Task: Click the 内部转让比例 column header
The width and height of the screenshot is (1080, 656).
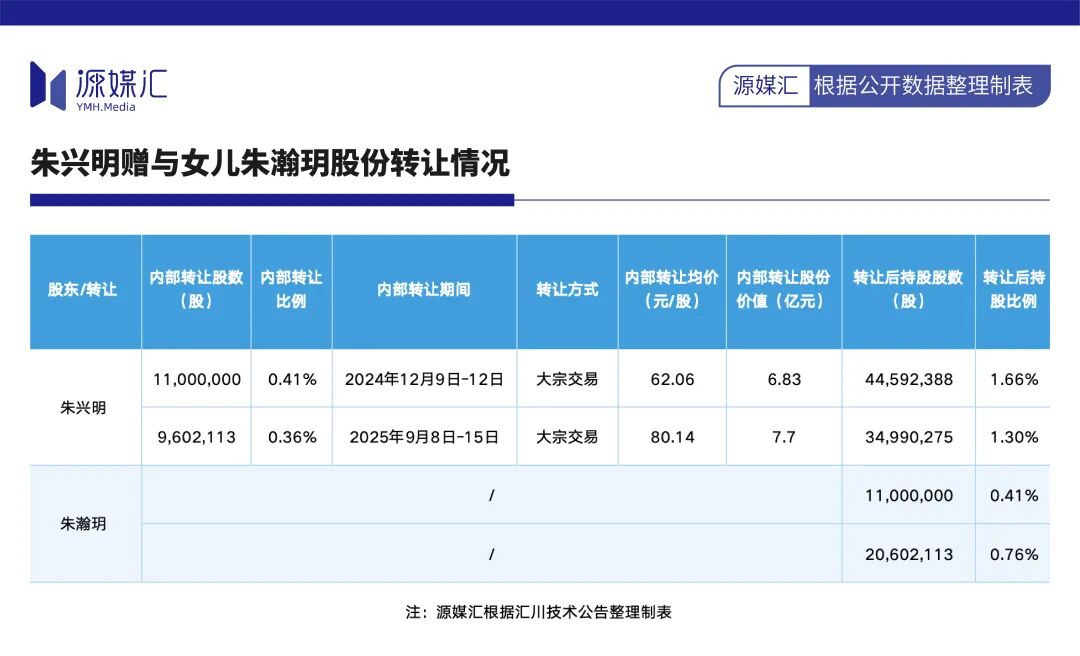Action: point(291,289)
